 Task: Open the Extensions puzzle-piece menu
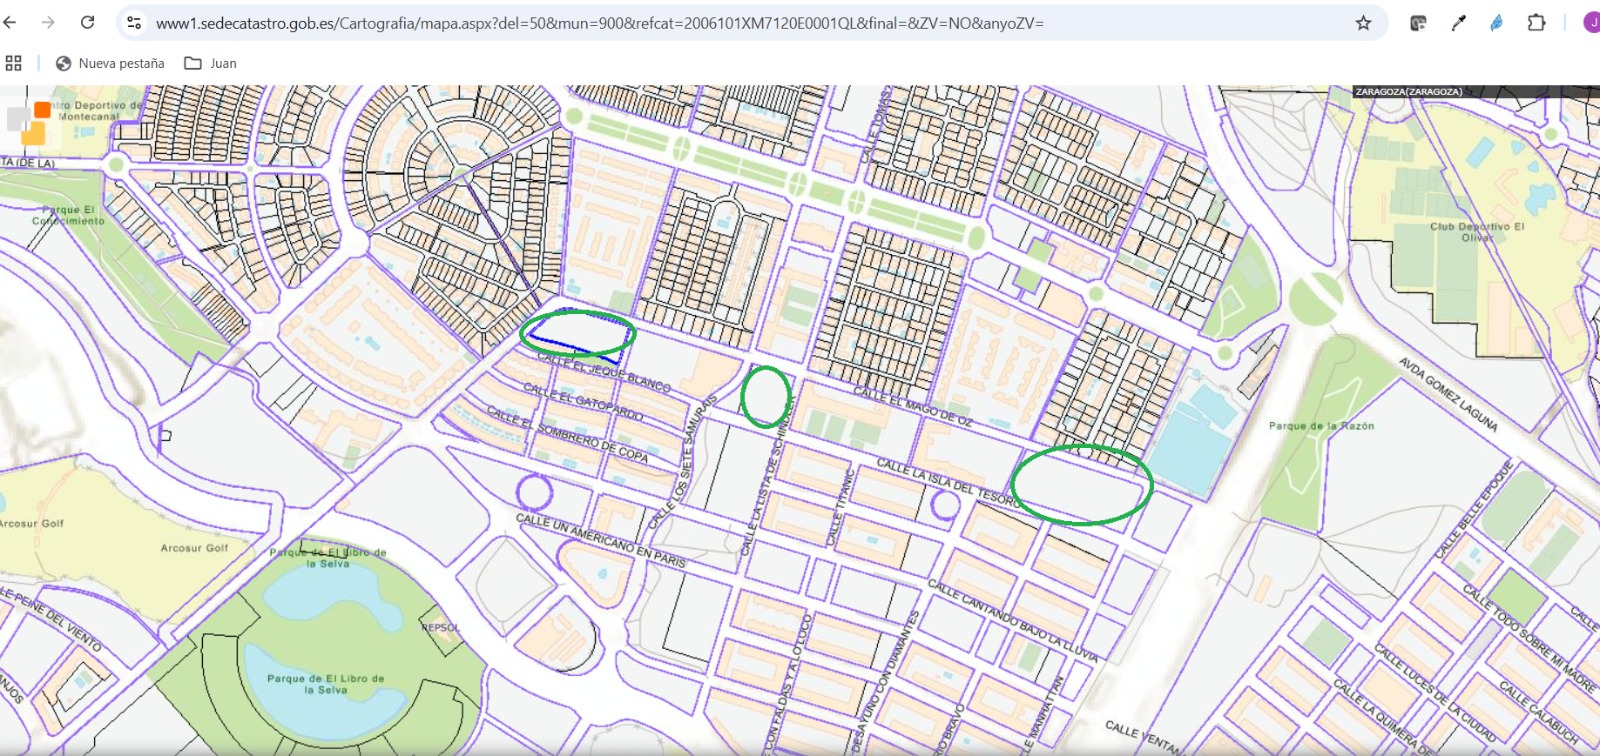pyautogui.click(x=1536, y=23)
